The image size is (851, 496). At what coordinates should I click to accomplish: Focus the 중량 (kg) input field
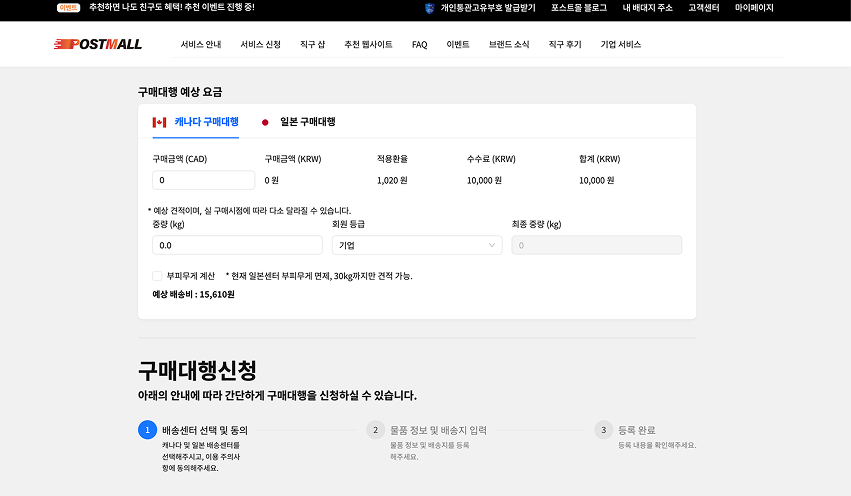237,245
